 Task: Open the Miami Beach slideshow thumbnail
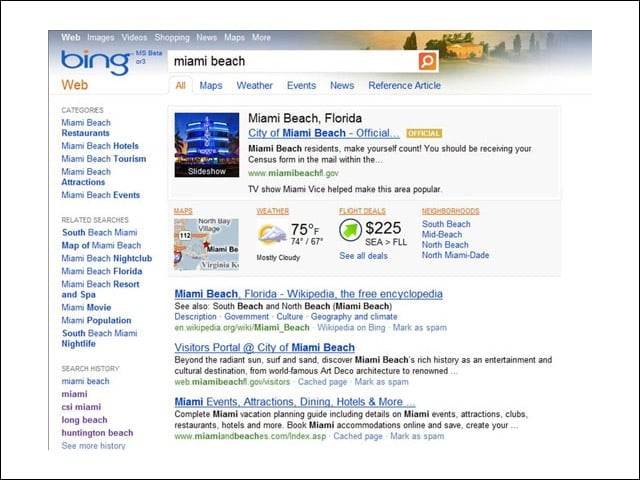(207, 145)
